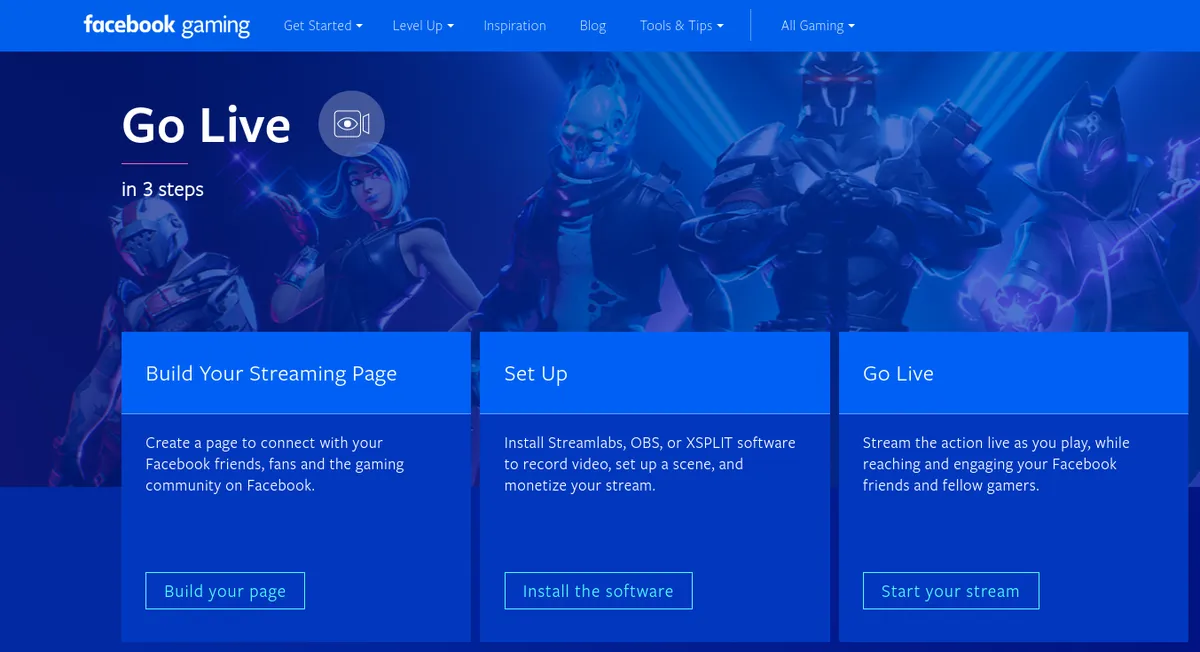Click the Go Live card title
Screen dimensions: 1200x652
(x=898, y=374)
